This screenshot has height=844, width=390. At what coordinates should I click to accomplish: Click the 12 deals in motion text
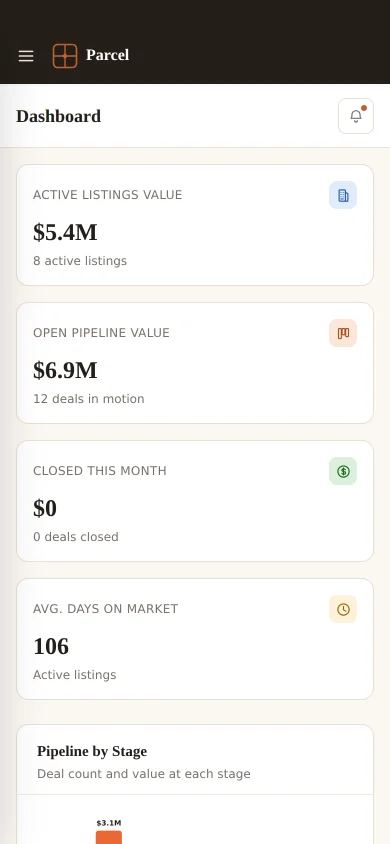pos(89,399)
